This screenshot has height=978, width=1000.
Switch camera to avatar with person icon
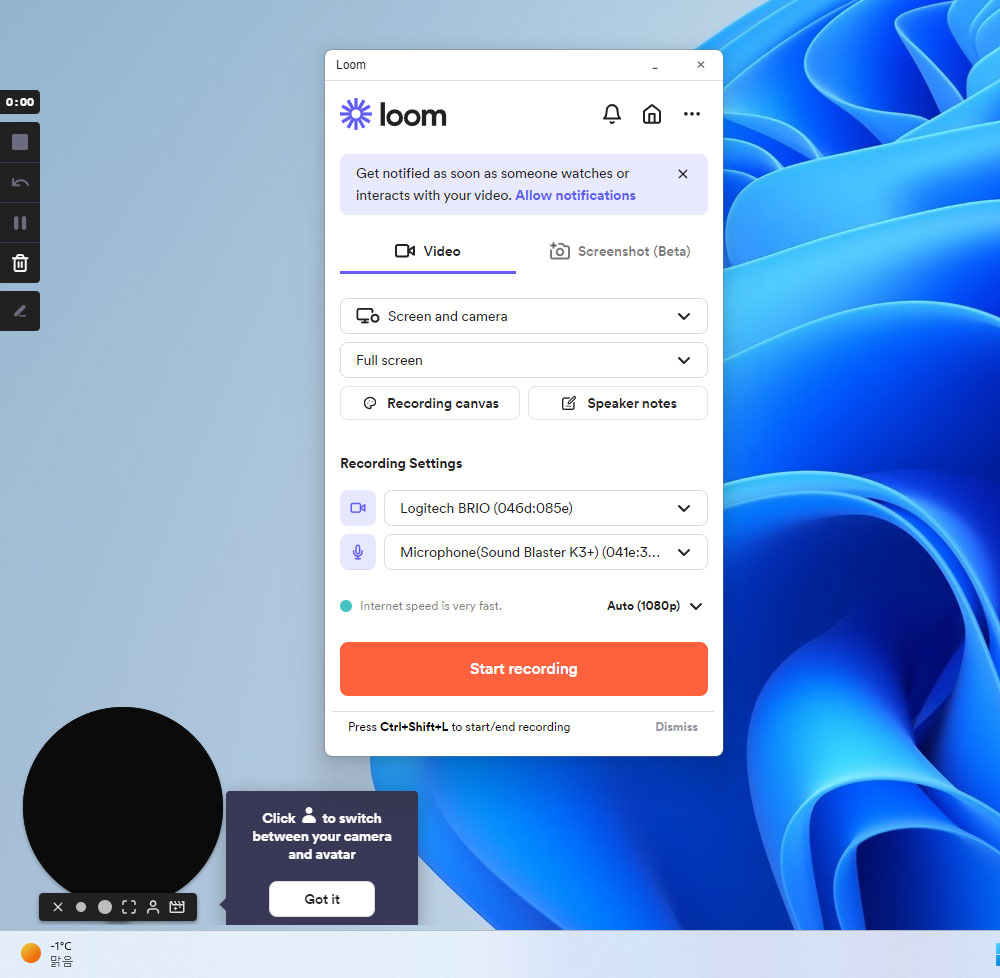point(153,907)
